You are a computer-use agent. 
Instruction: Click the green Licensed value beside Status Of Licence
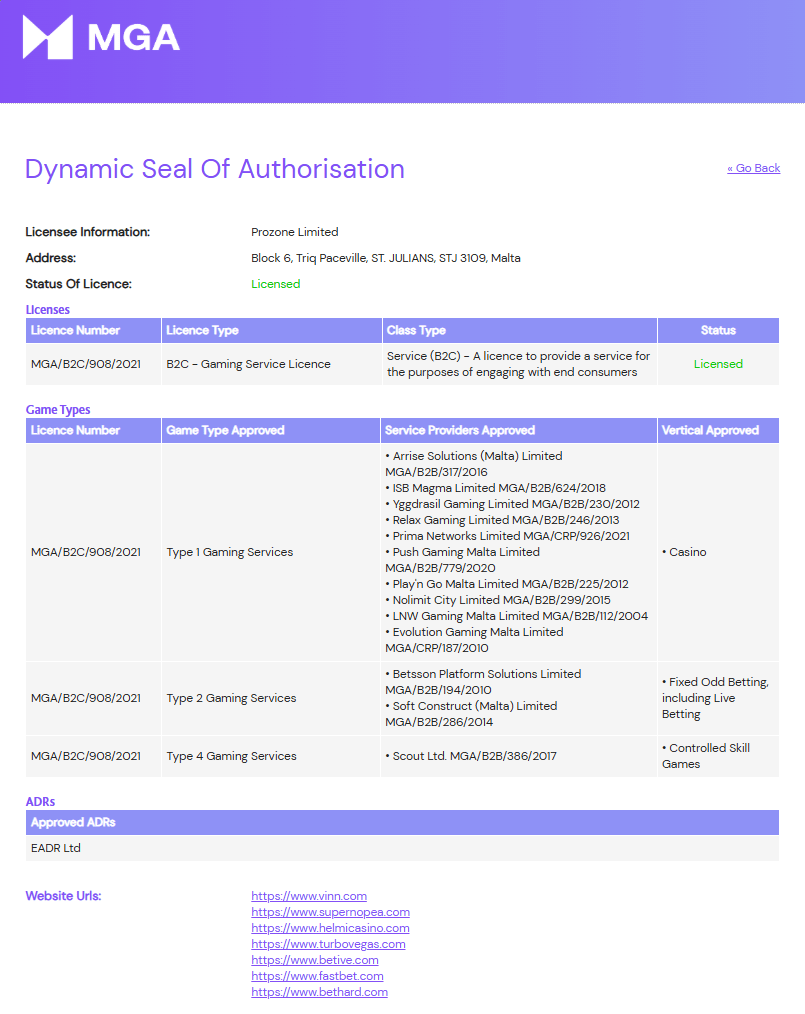[x=275, y=284]
